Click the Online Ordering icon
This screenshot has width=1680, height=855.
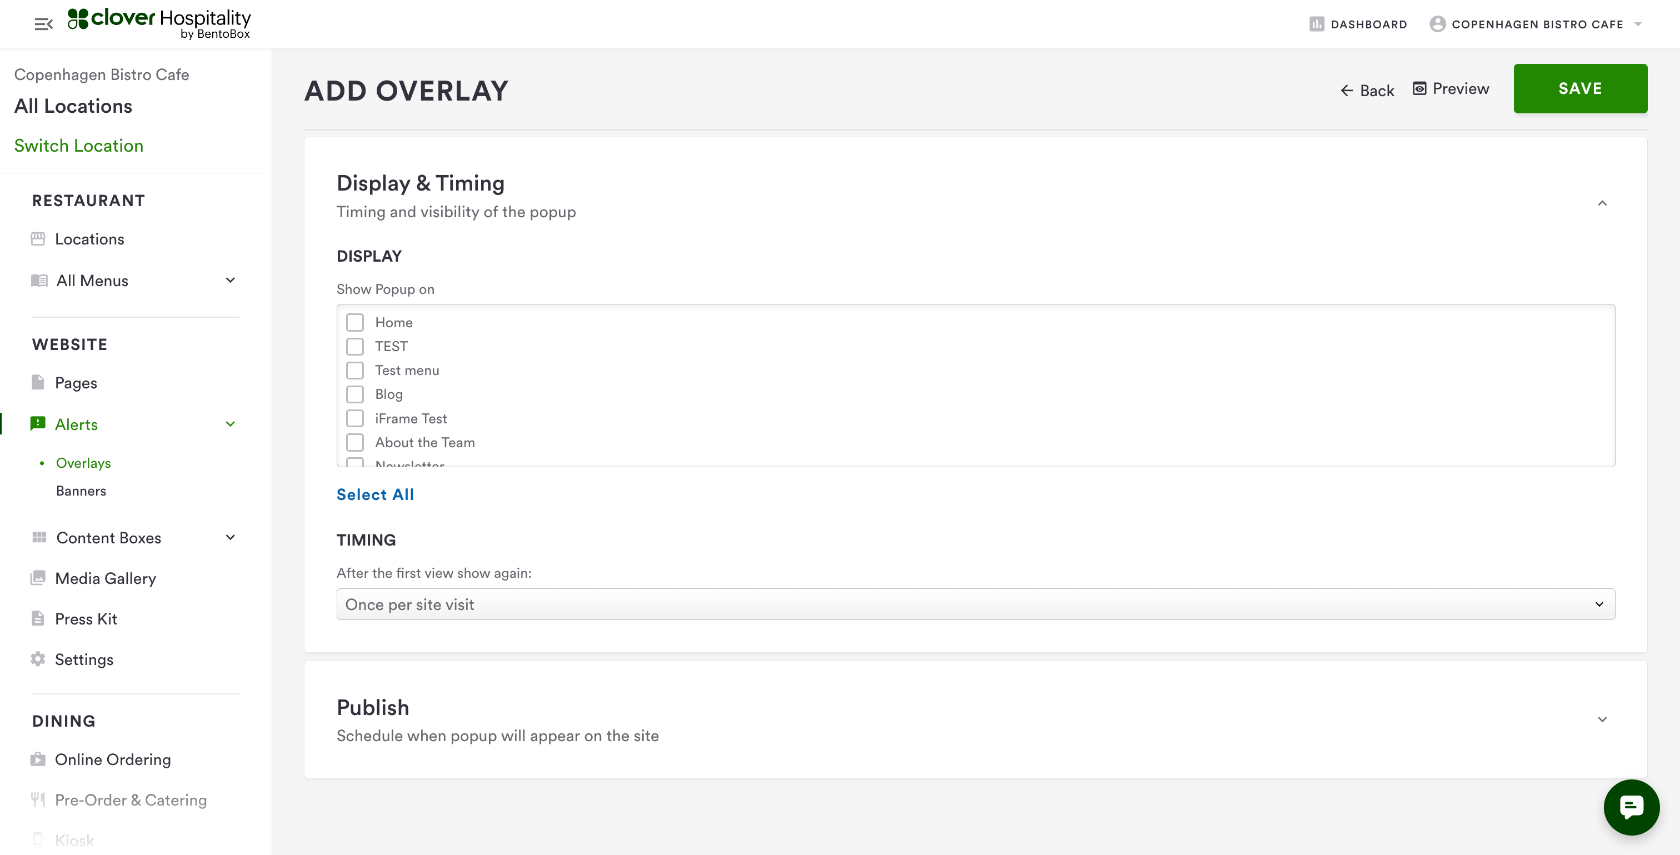tap(38, 760)
